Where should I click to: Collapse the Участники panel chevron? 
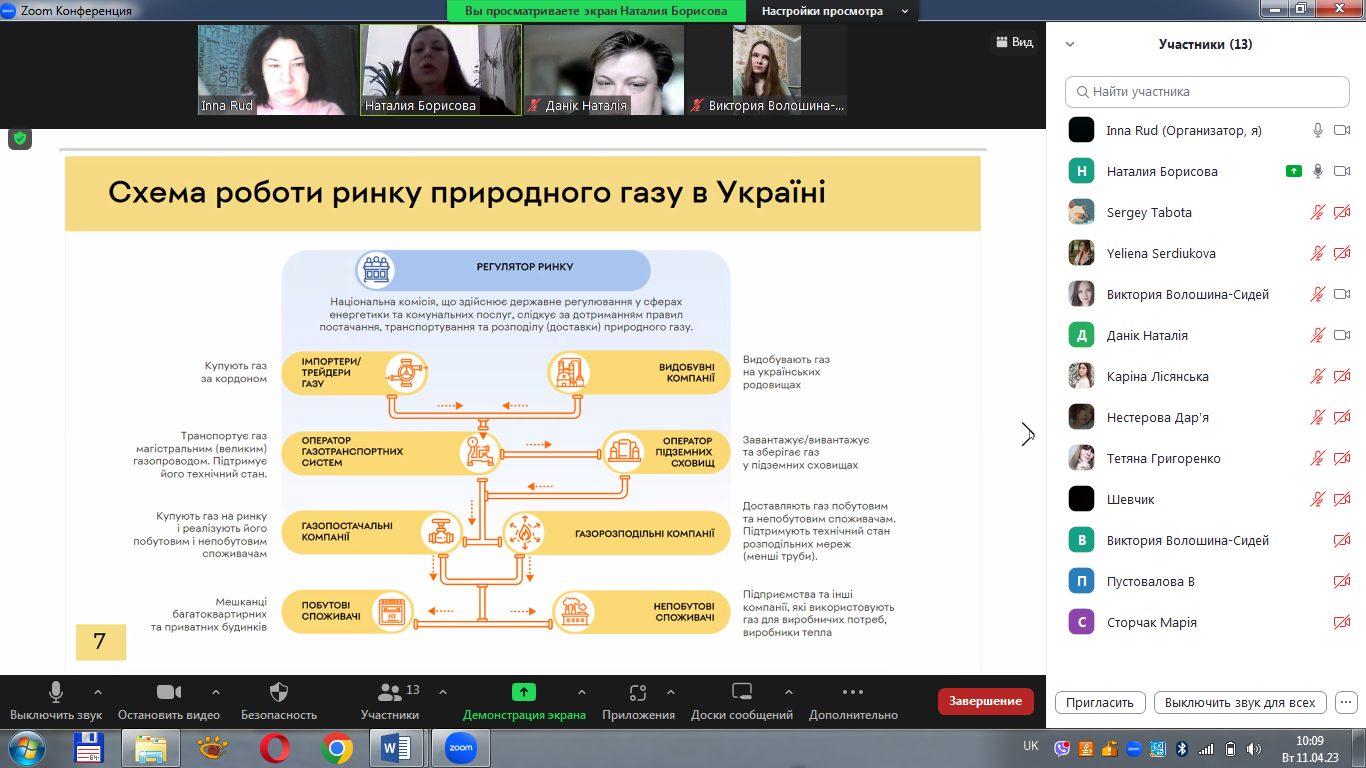(x=1070, y=44)
